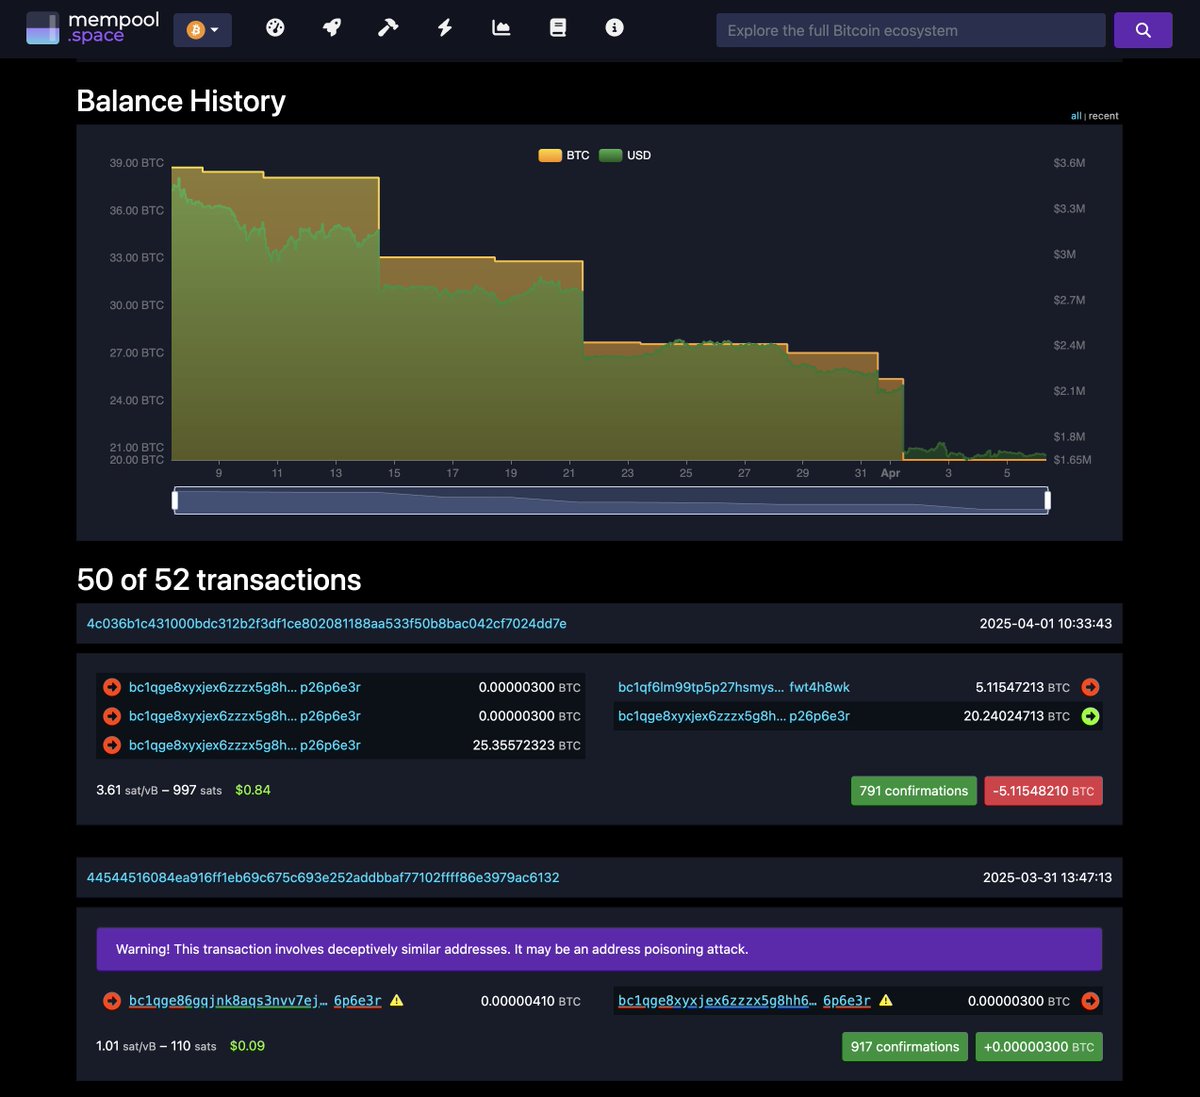The width and height of the screenshot is (1200, 1097).
Task: View network graphs via the chart icon
Action: (500, 28)
